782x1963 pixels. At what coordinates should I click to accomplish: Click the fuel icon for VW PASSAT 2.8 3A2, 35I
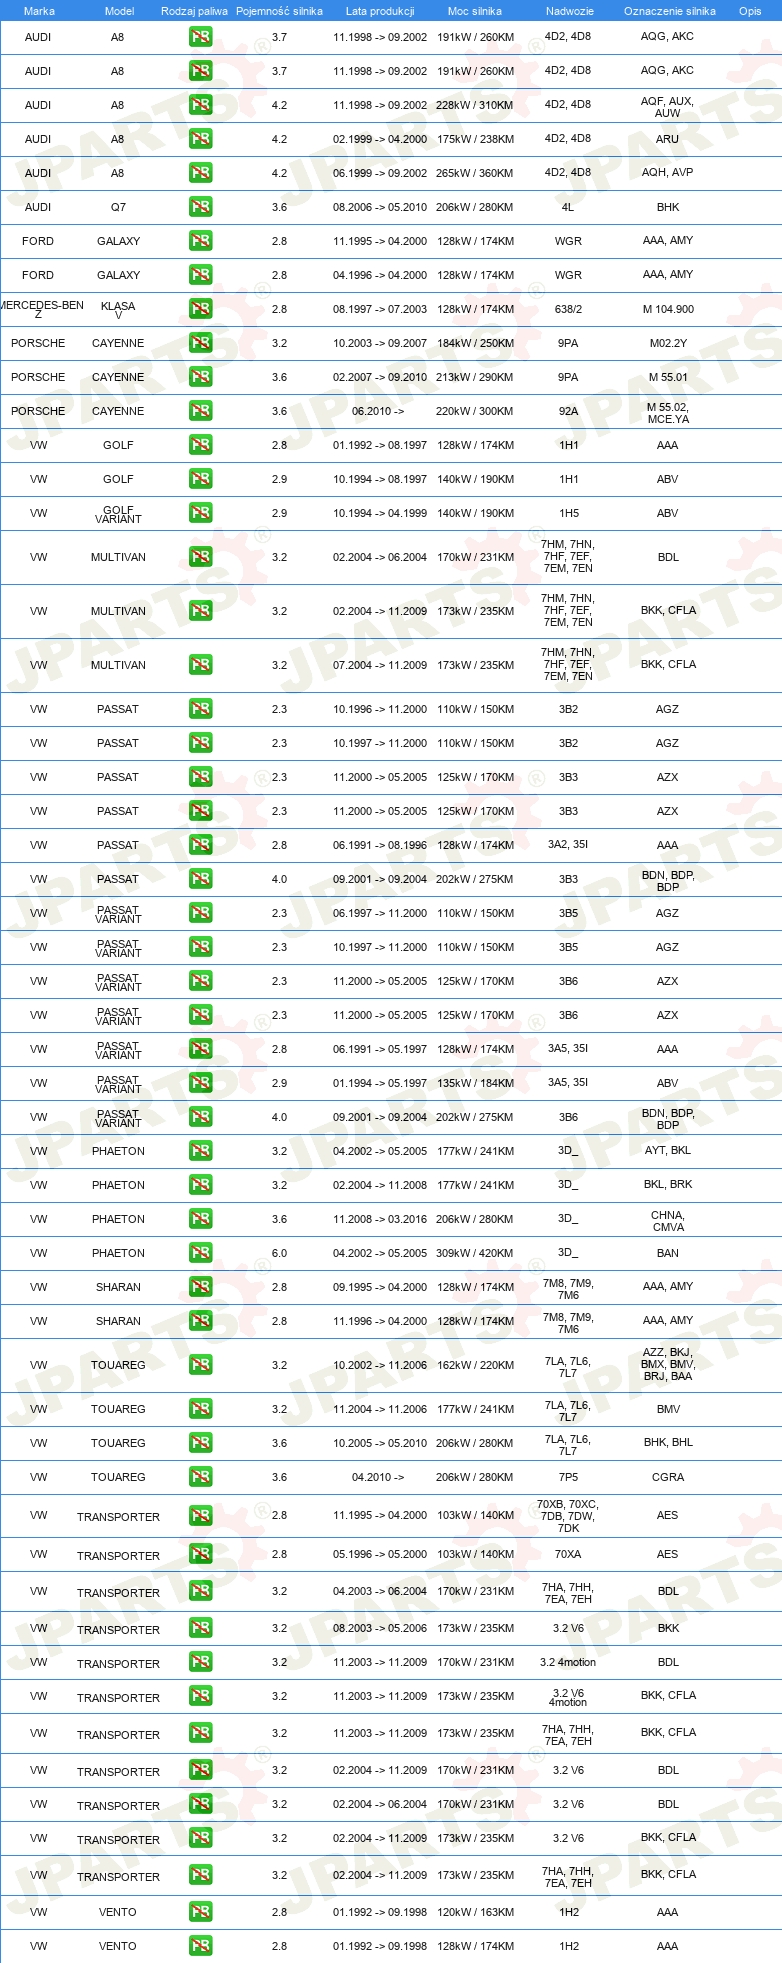click(200, 845)
